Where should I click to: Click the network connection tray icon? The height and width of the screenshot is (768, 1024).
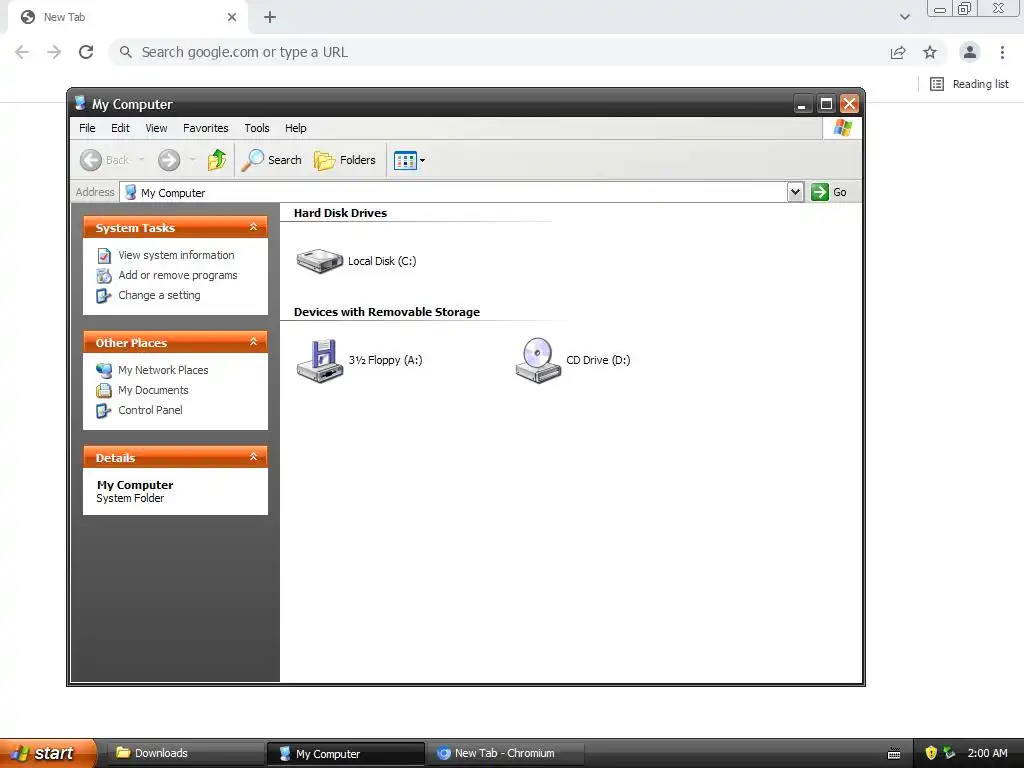click(x=949, y=753)
